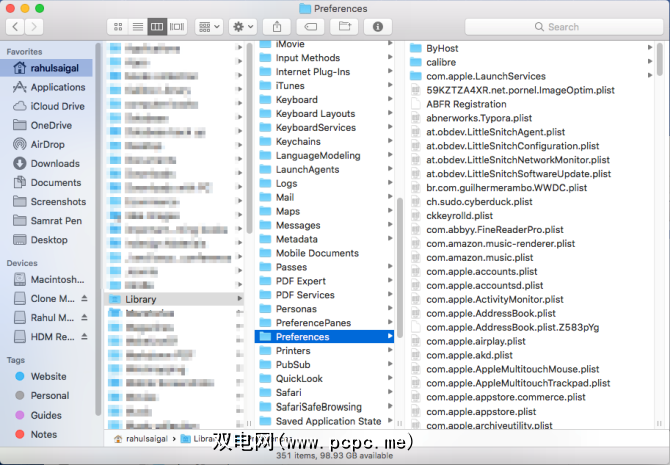Click the Preferences column scrollbar
The height and width of the screenshot is (465, 670).
point(660,59)
